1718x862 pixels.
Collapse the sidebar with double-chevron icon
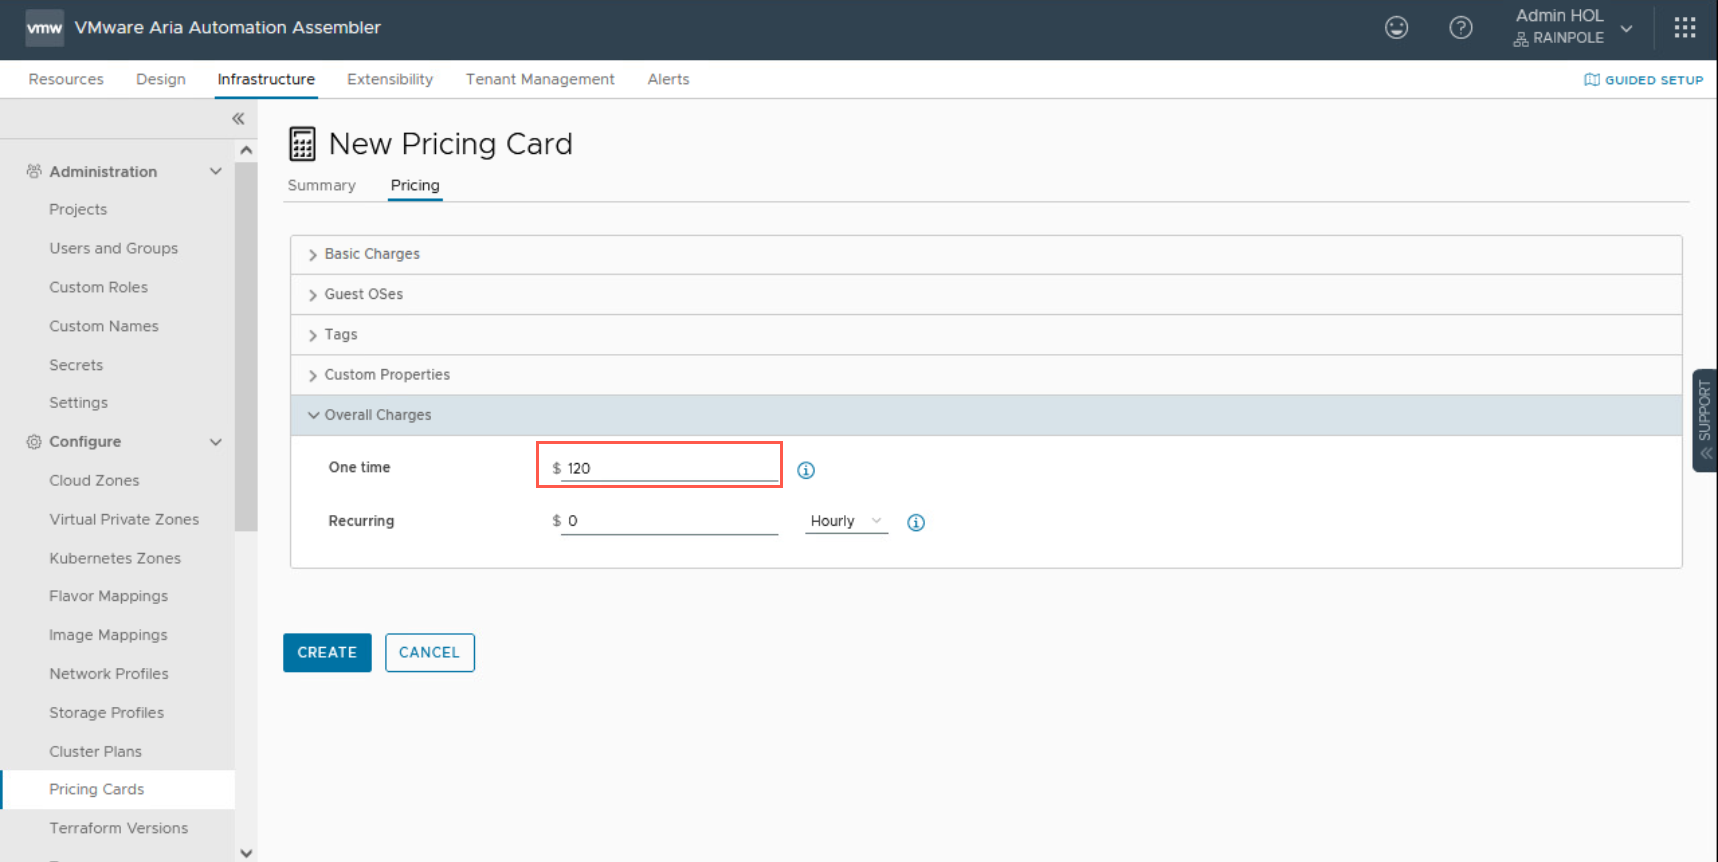238,119
